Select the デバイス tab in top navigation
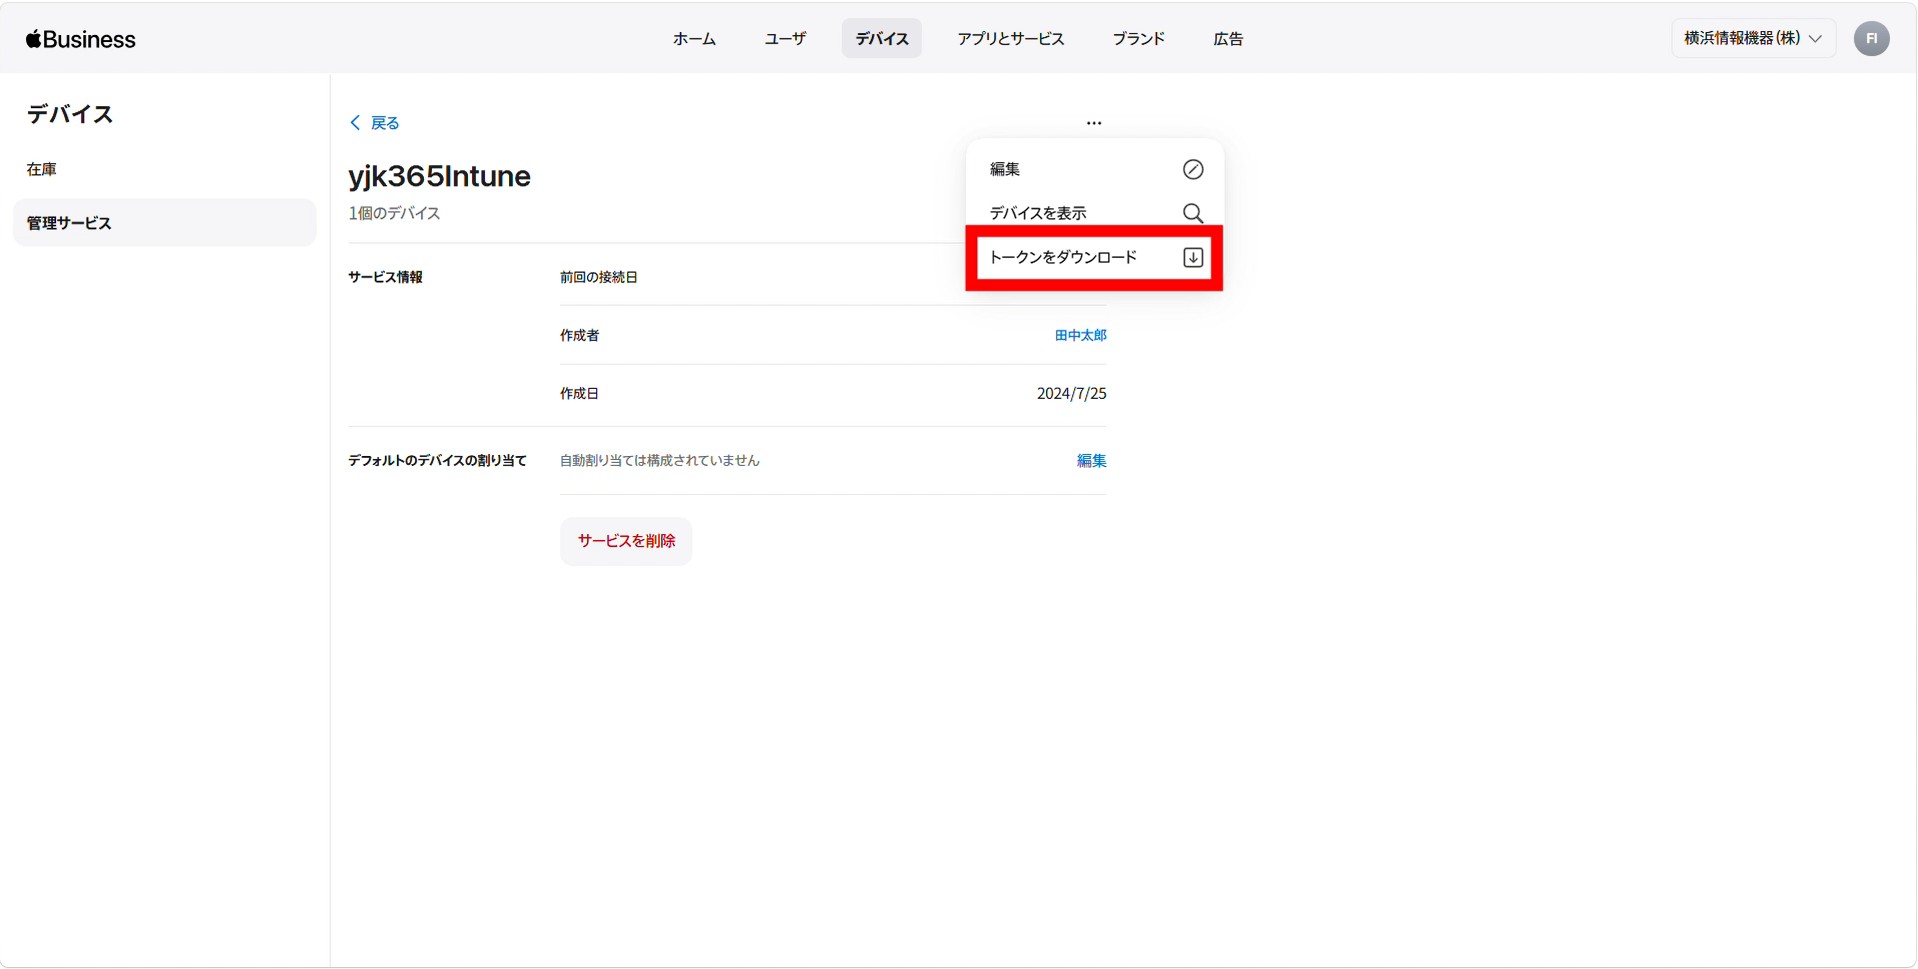 882,39
